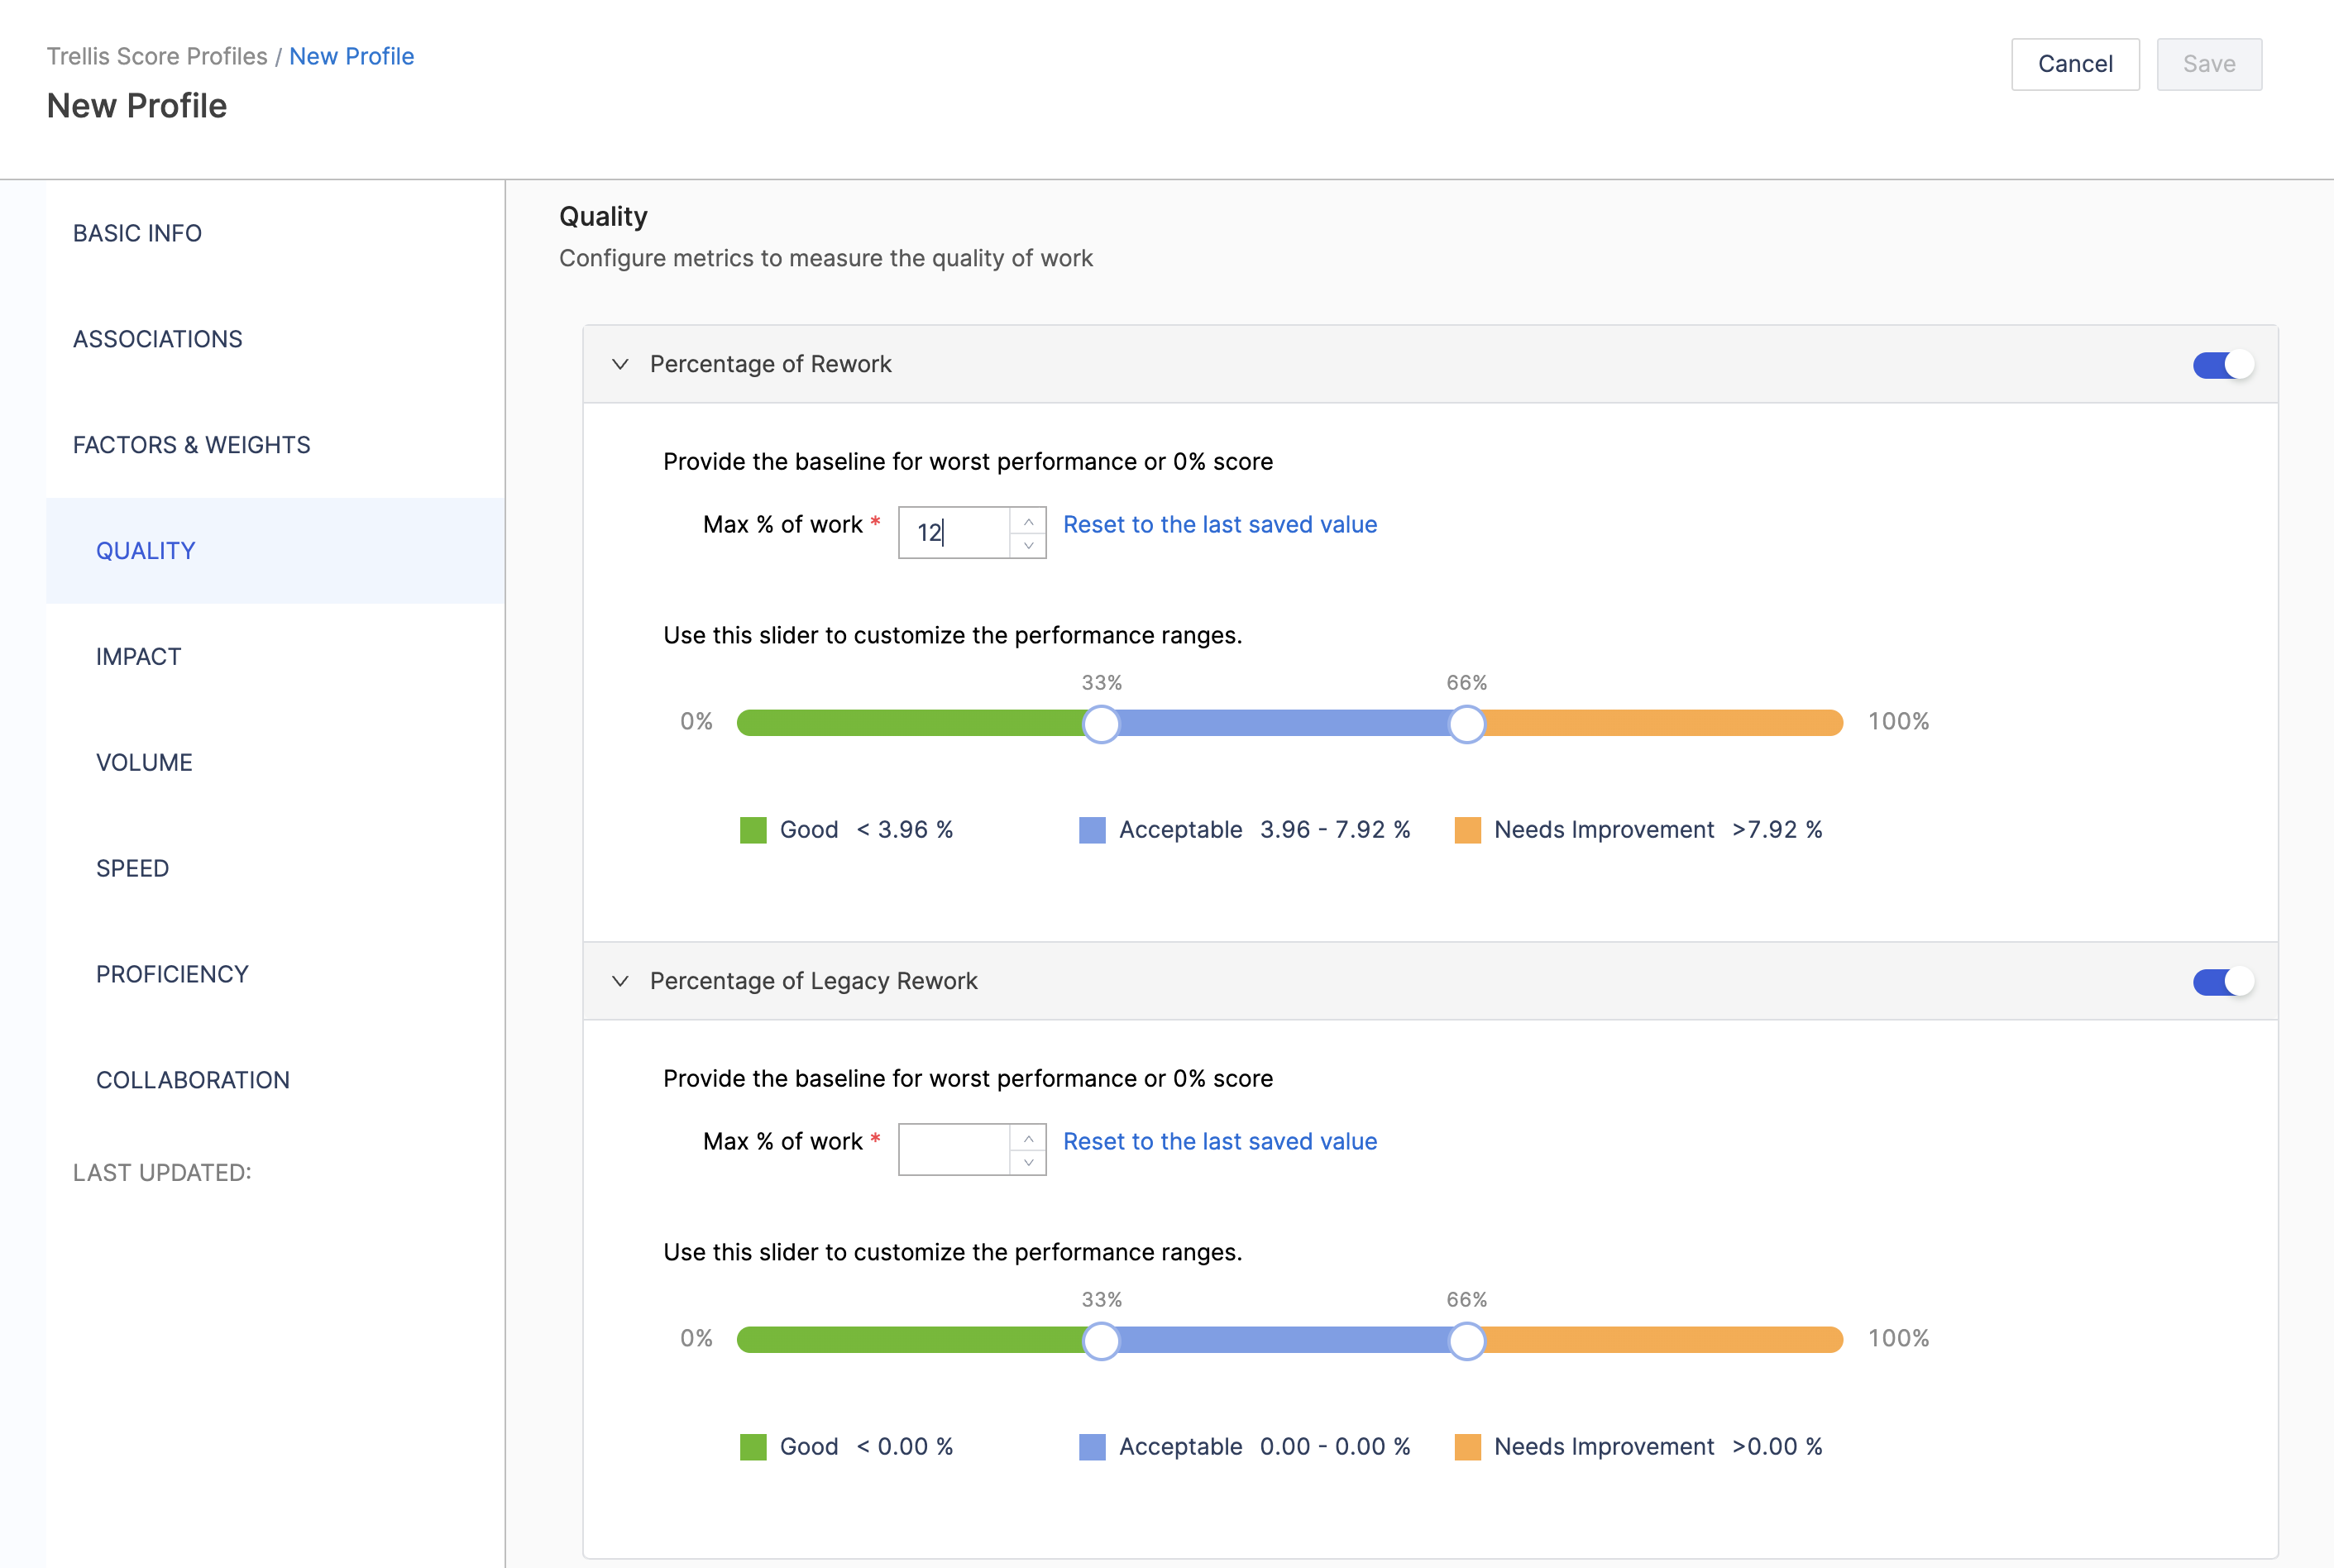Click decrement arrow on Legacy Rework Max % field
The image size is (2334, 1568).
pos(1028,1162)
